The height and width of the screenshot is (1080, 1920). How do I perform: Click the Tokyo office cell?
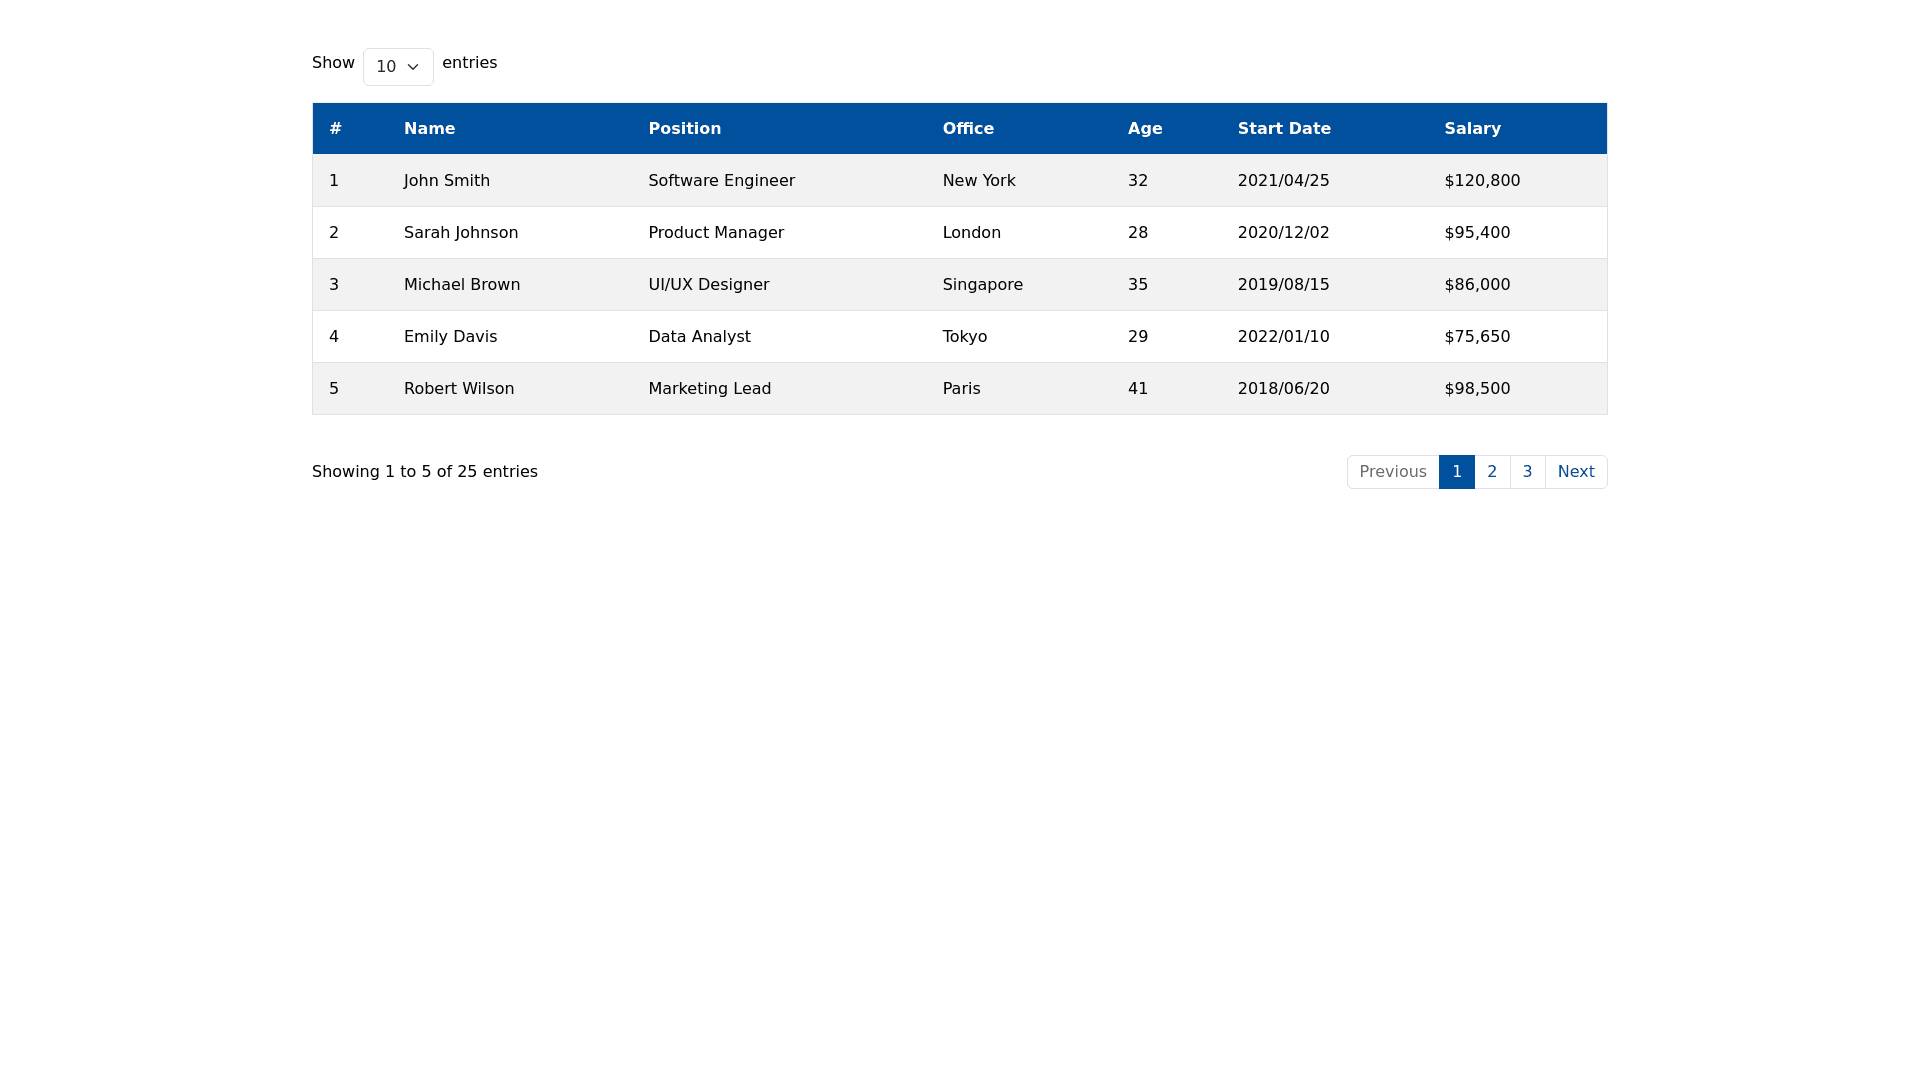[x=964, y=337]
